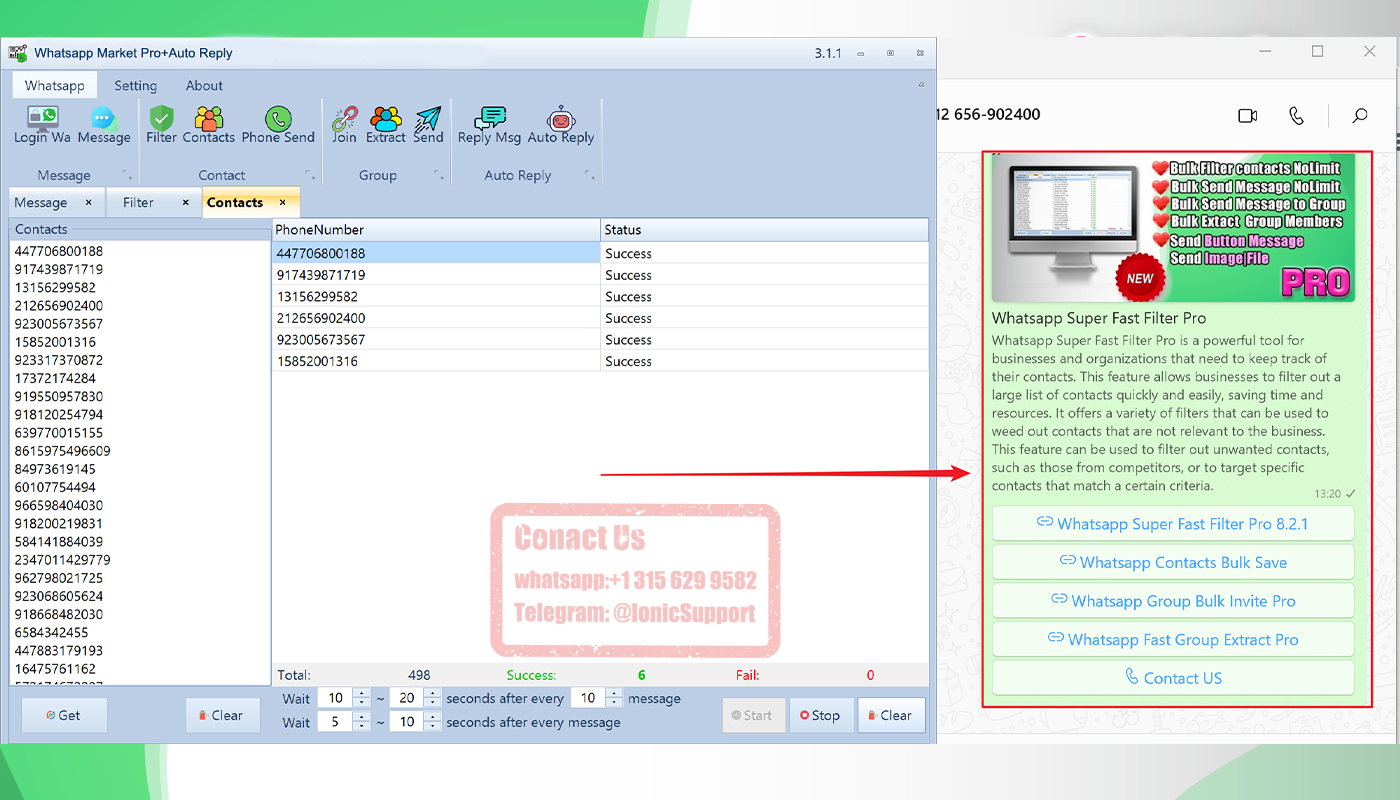Maximize the WhatsApp window
Screen dimensions: 1400x800
pyautogui.click(x=1317, y=51)
